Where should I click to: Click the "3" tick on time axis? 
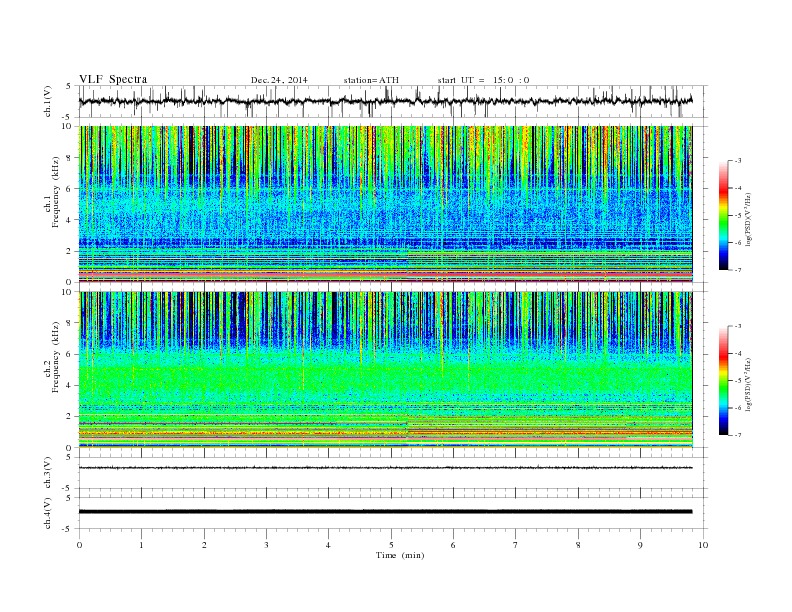(x=266, y=545)
